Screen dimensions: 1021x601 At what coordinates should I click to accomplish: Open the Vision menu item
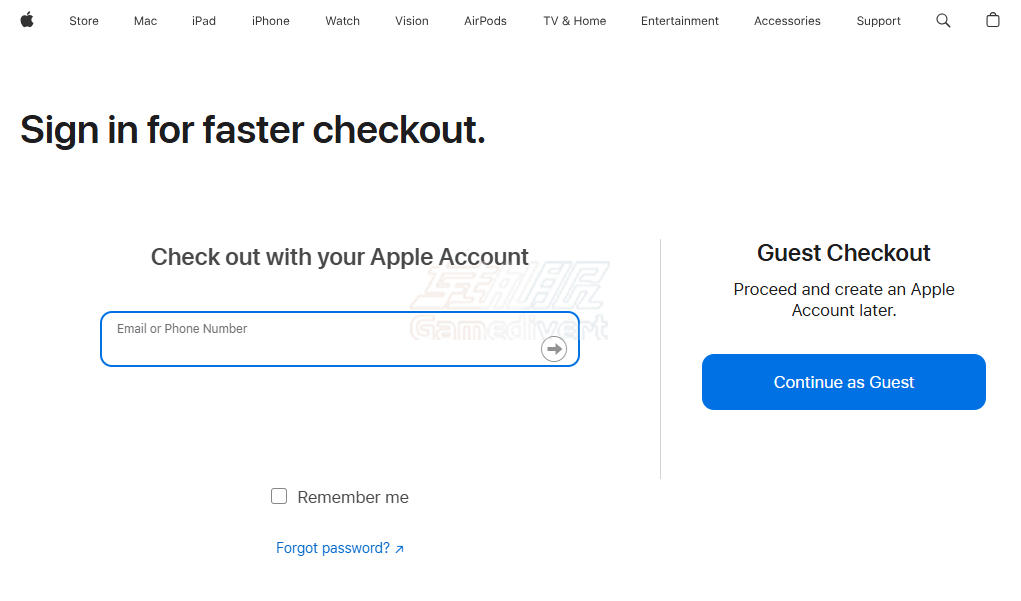pyautogui.click(x=412, y=21)
